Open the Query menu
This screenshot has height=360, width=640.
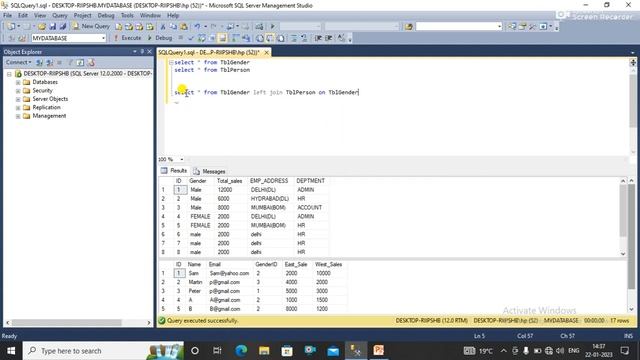(x=60, y=16)
